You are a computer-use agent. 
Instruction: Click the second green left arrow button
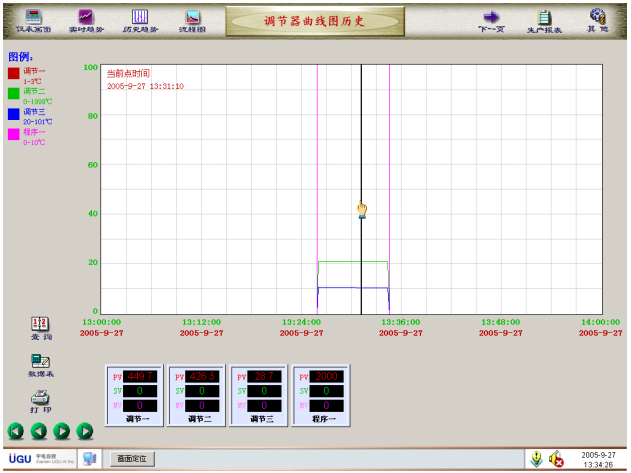pos(39,431)
